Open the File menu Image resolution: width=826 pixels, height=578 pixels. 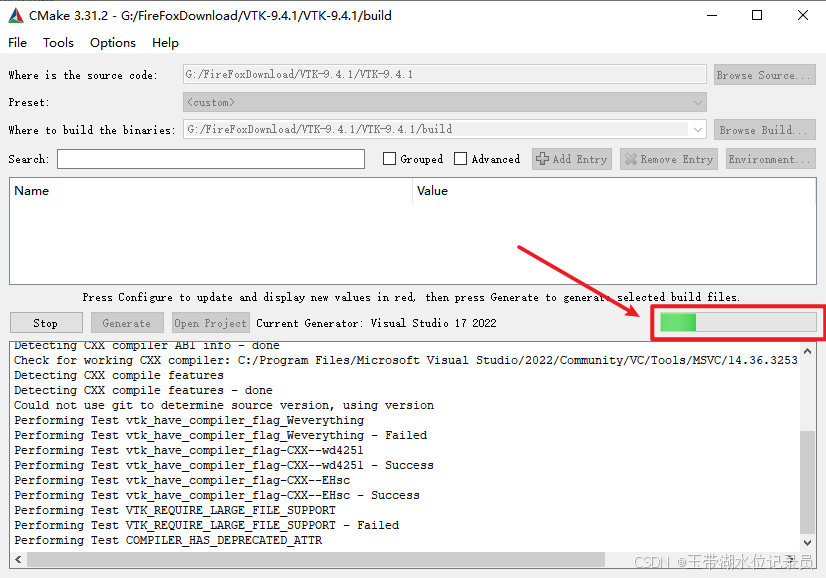point(17,43)
